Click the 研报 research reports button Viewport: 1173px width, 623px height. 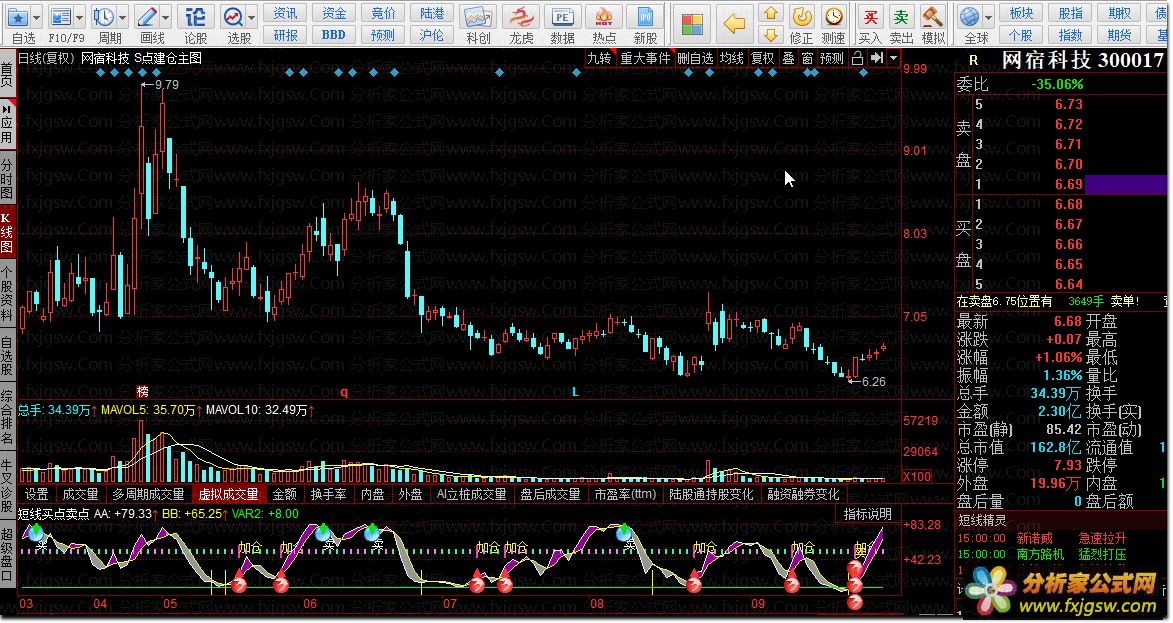285,34
